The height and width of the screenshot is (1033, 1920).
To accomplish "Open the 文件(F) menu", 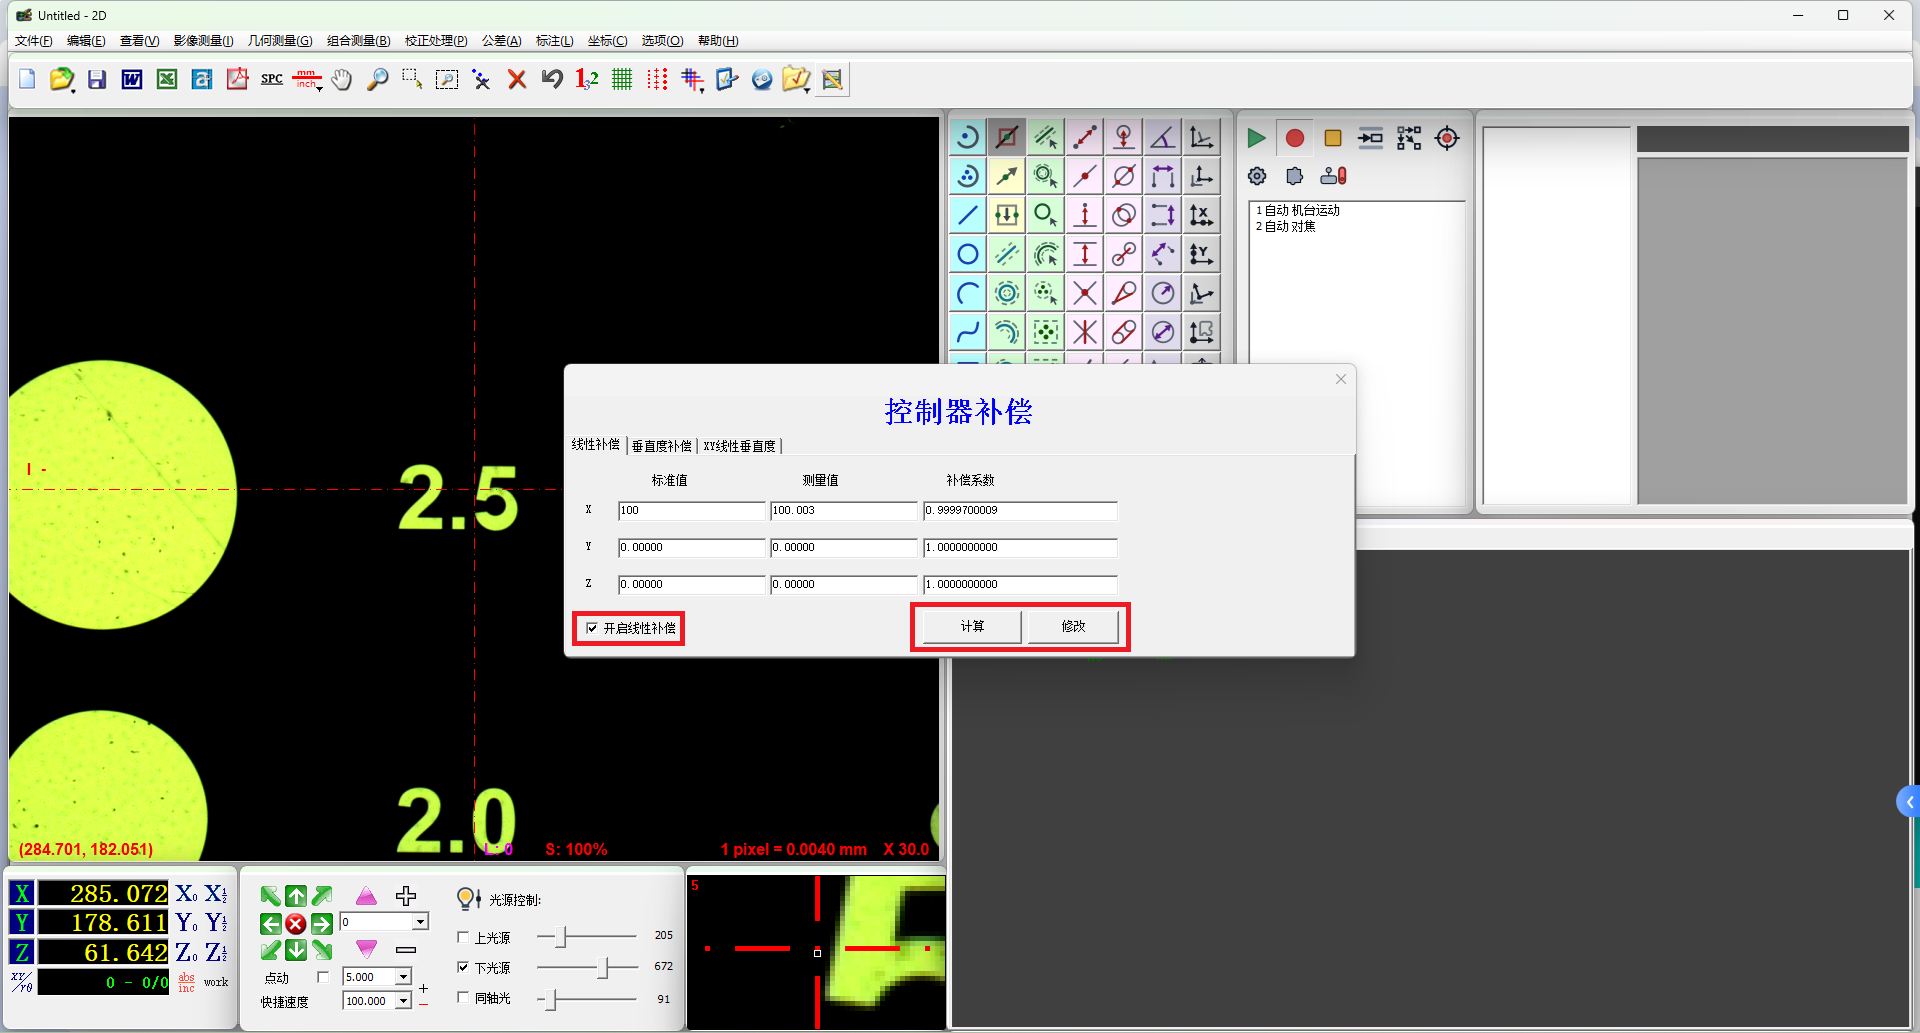I will pos(34,41).
